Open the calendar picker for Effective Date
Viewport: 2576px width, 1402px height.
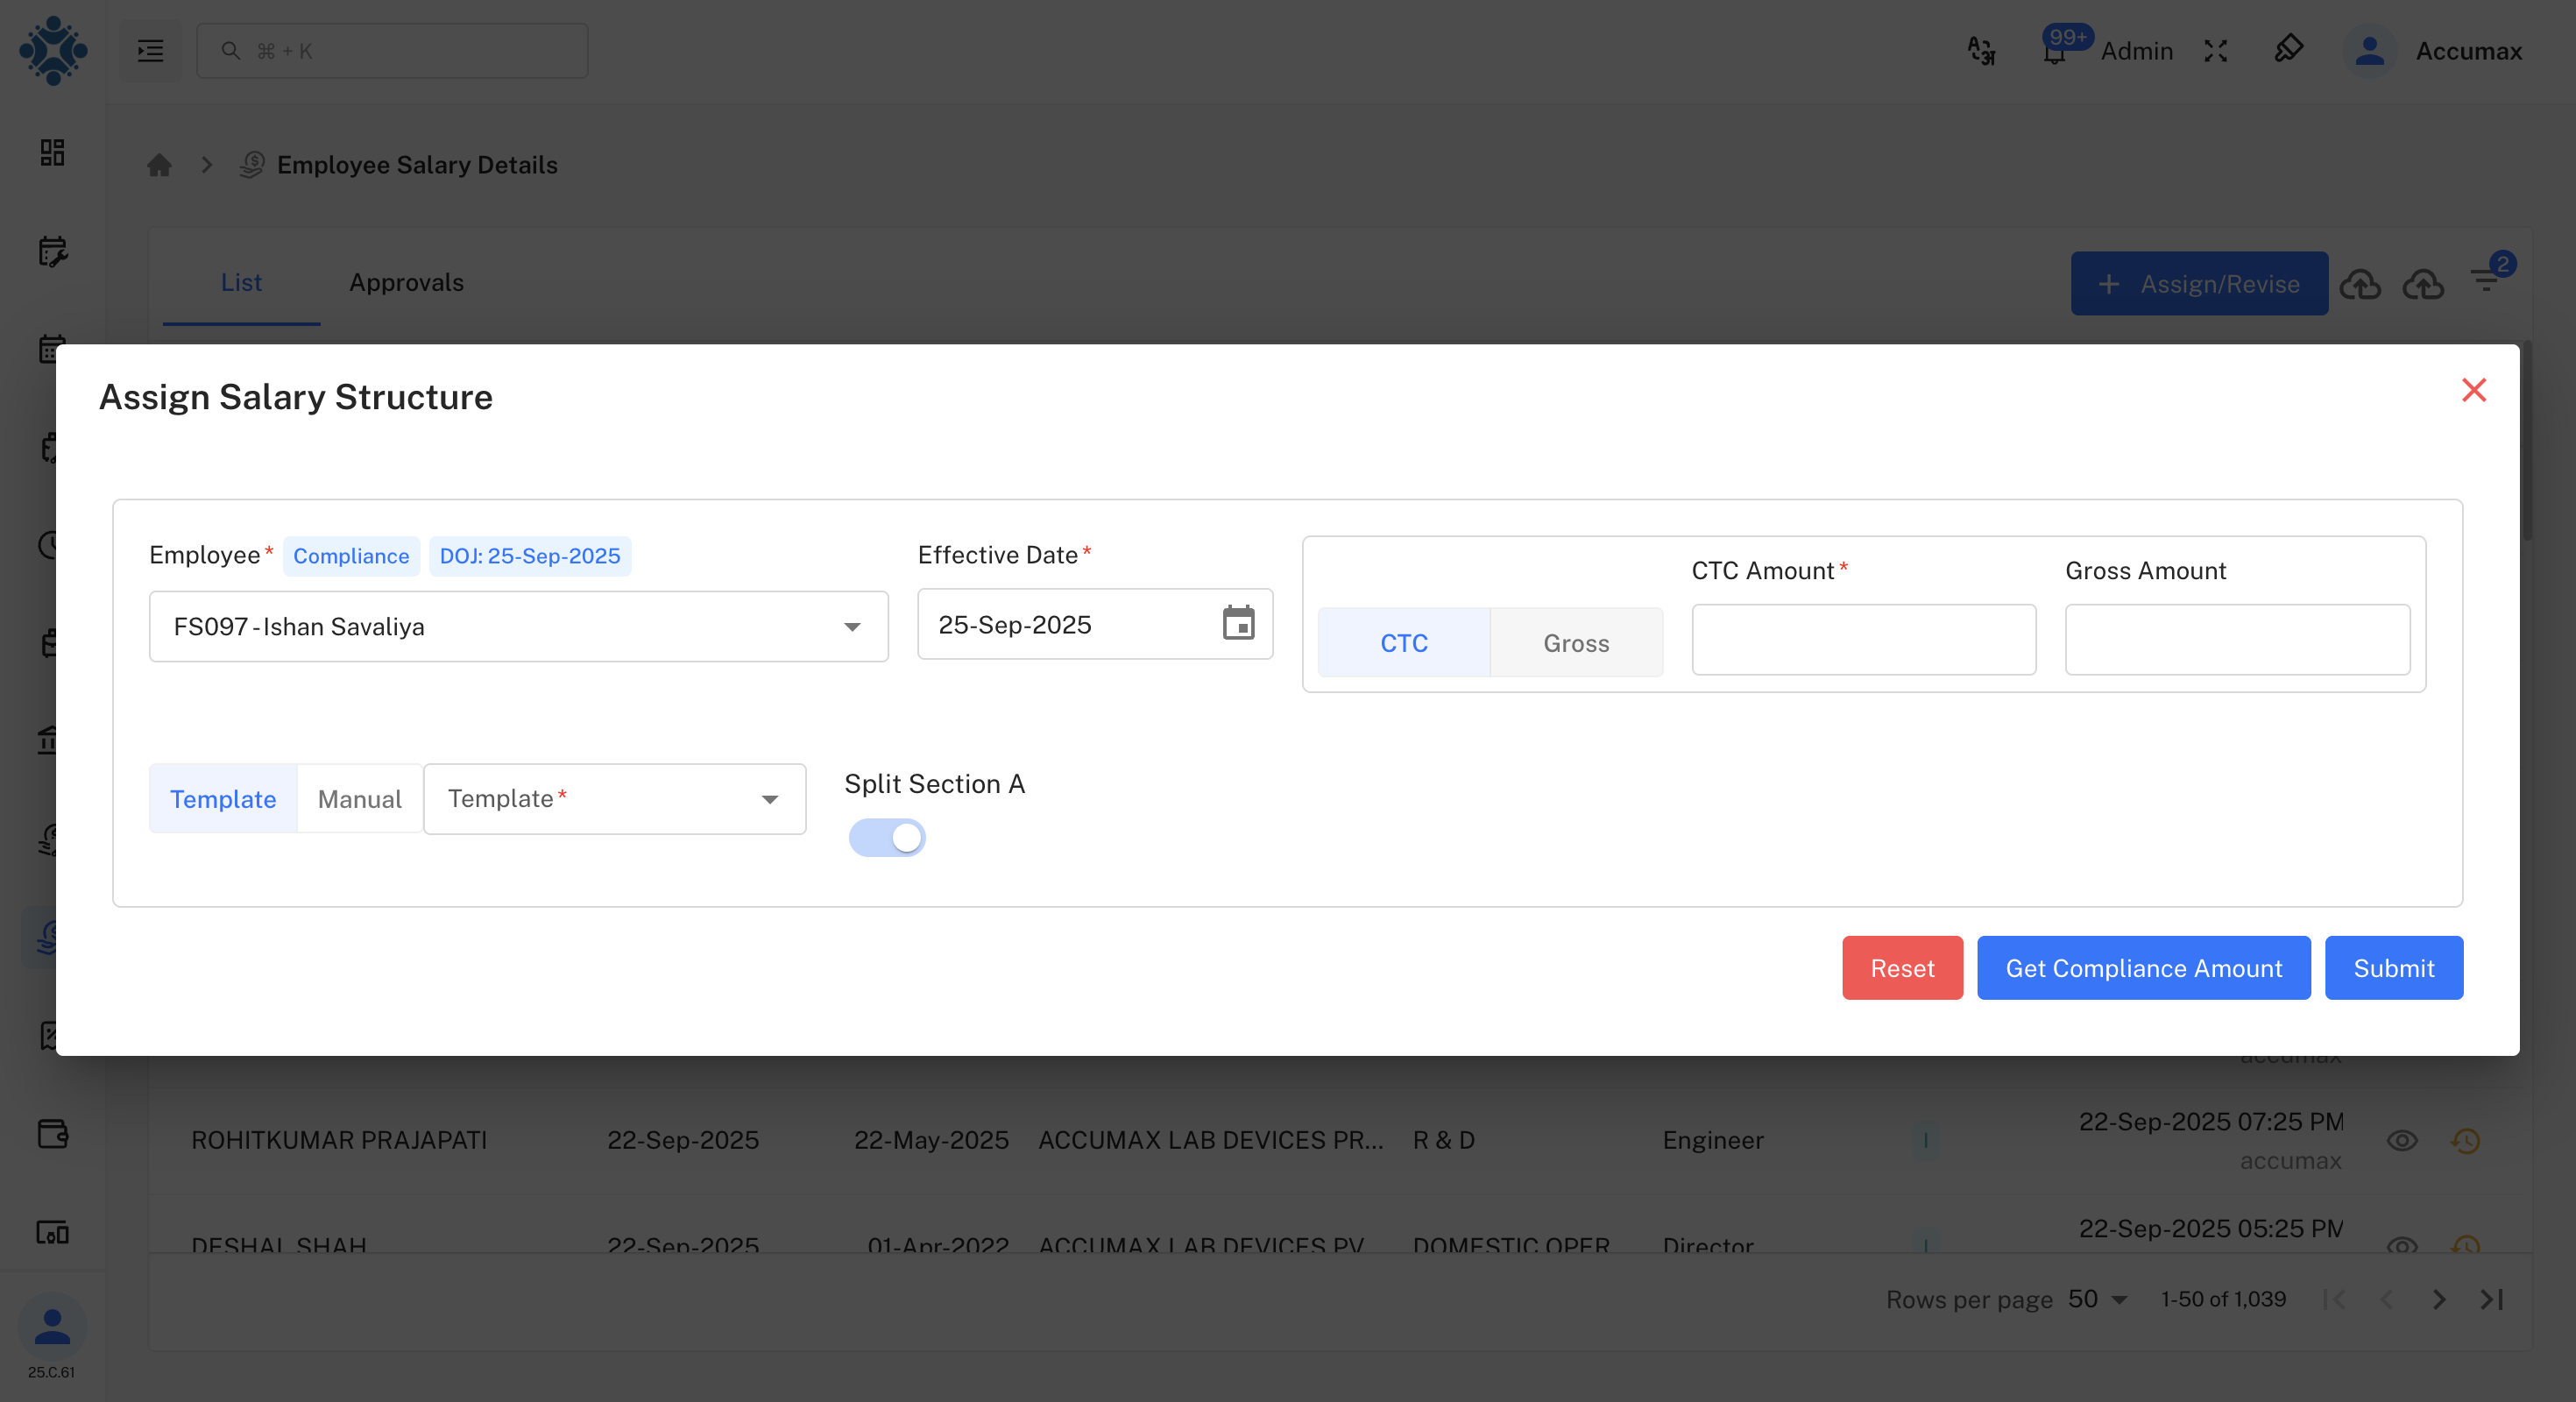click(x=1238, y=624)
